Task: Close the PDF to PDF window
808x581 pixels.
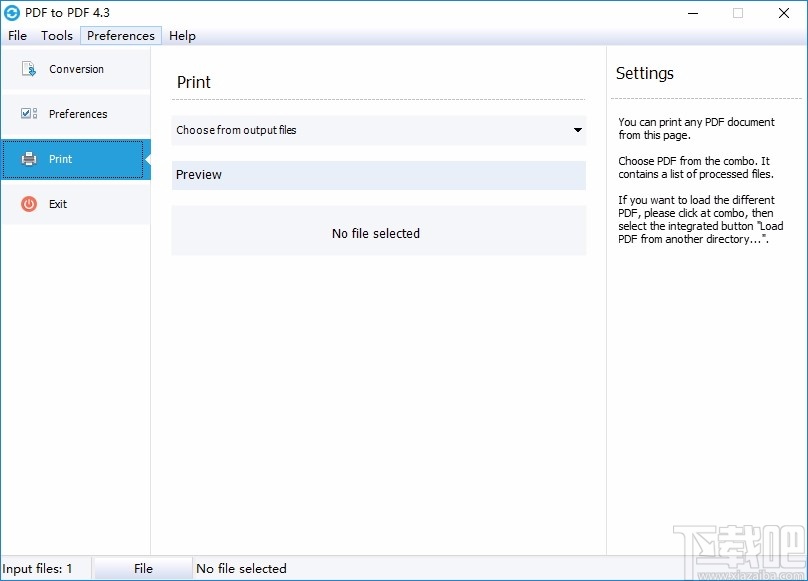Action: click(783, 13)
